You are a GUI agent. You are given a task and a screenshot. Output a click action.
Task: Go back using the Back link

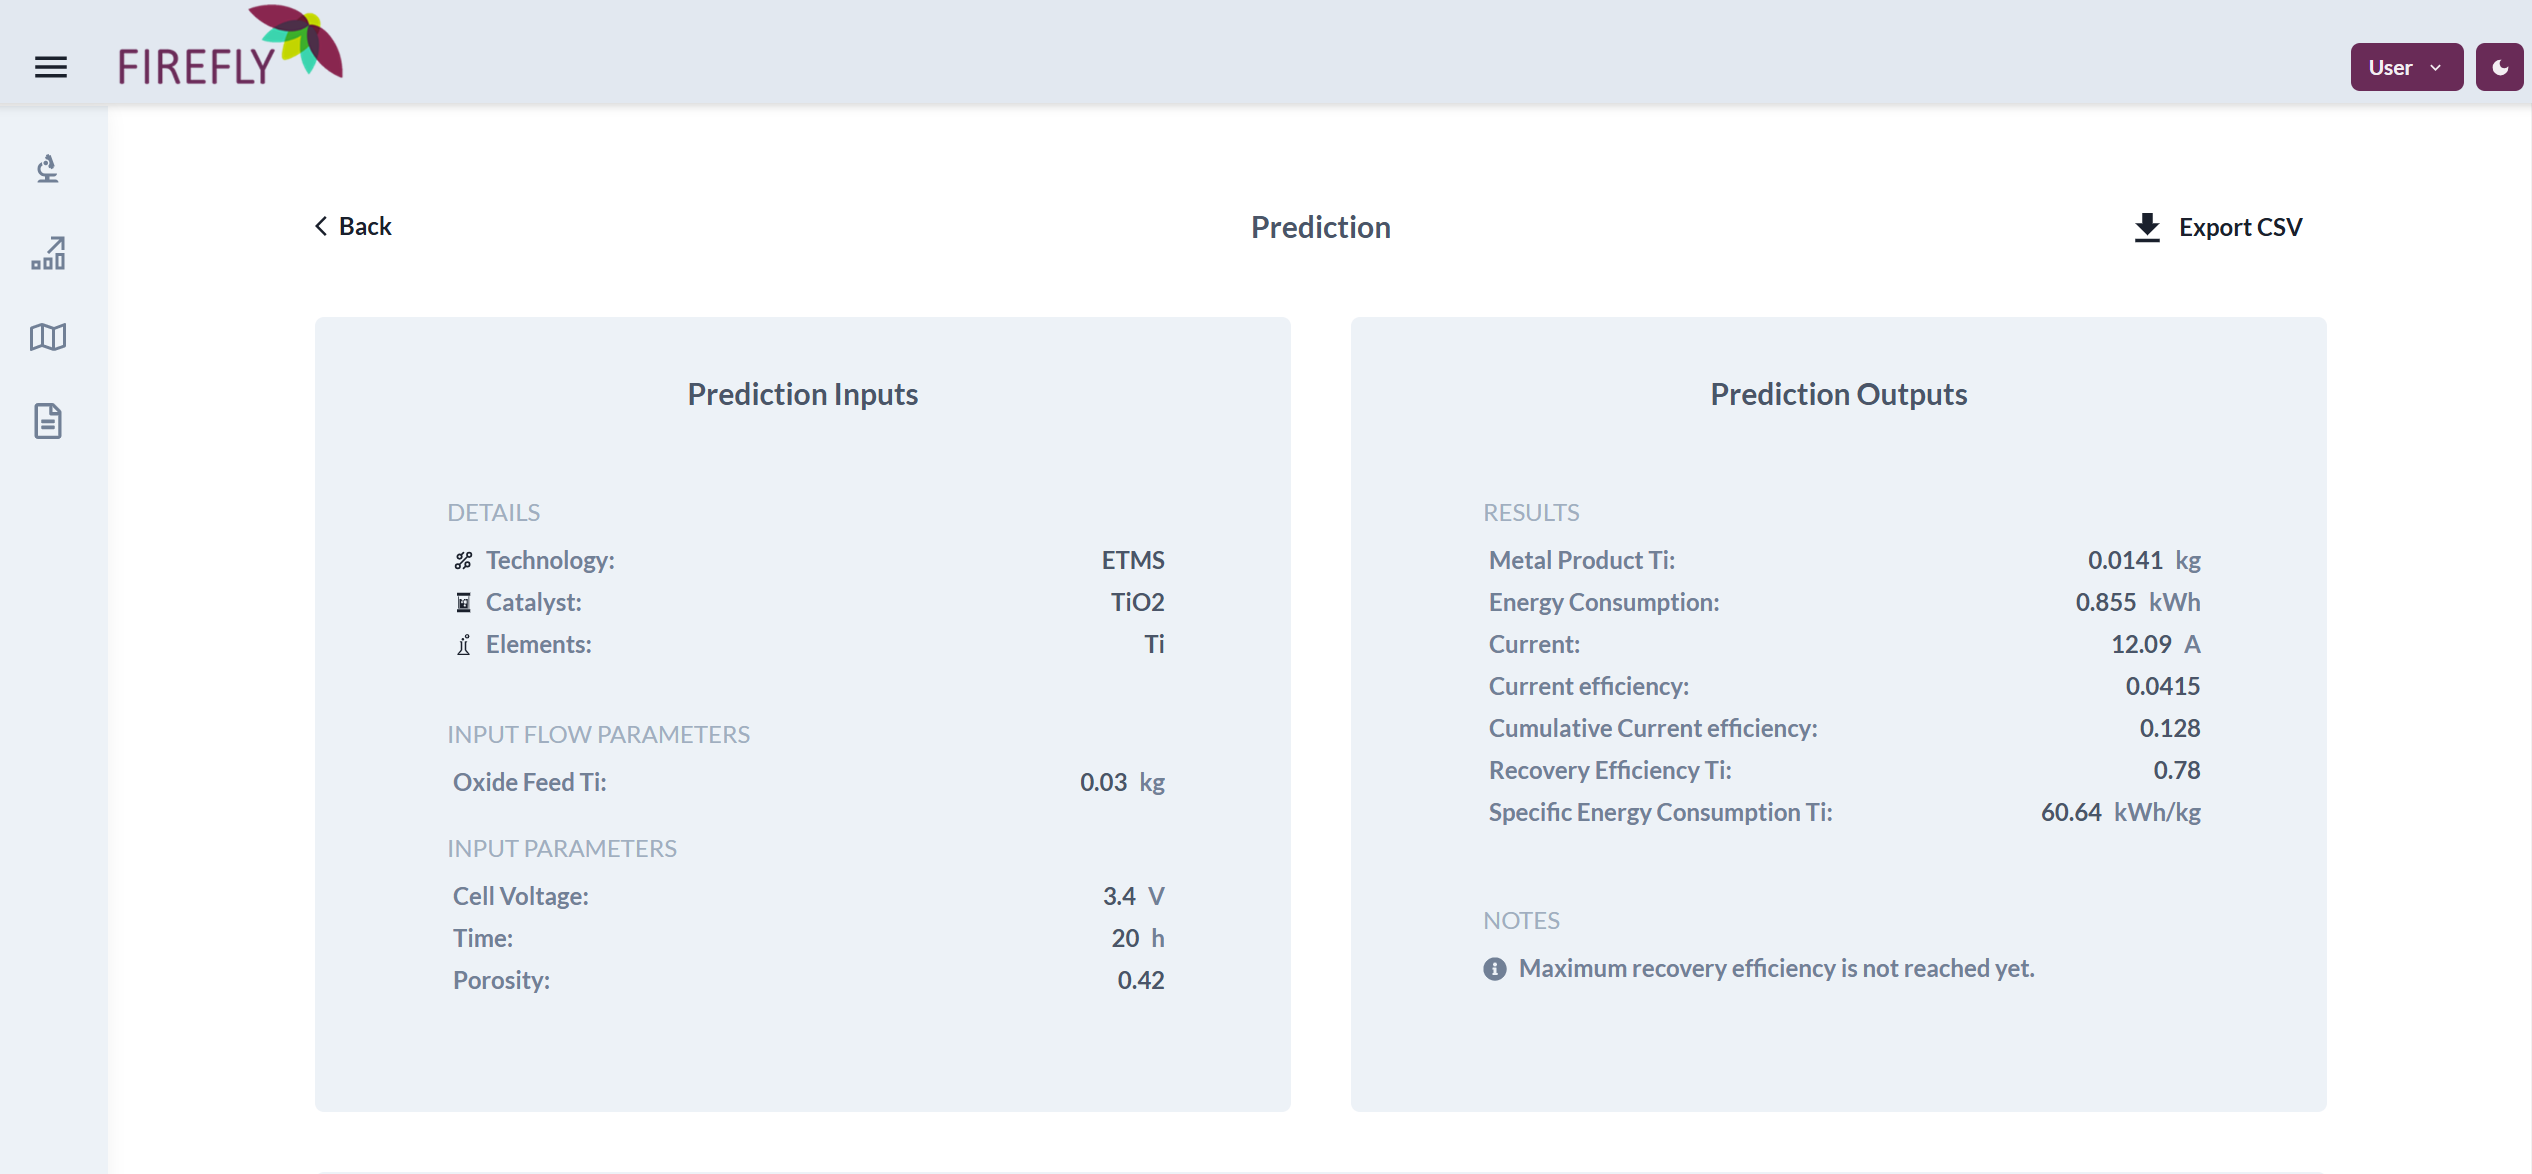[365, 226]
